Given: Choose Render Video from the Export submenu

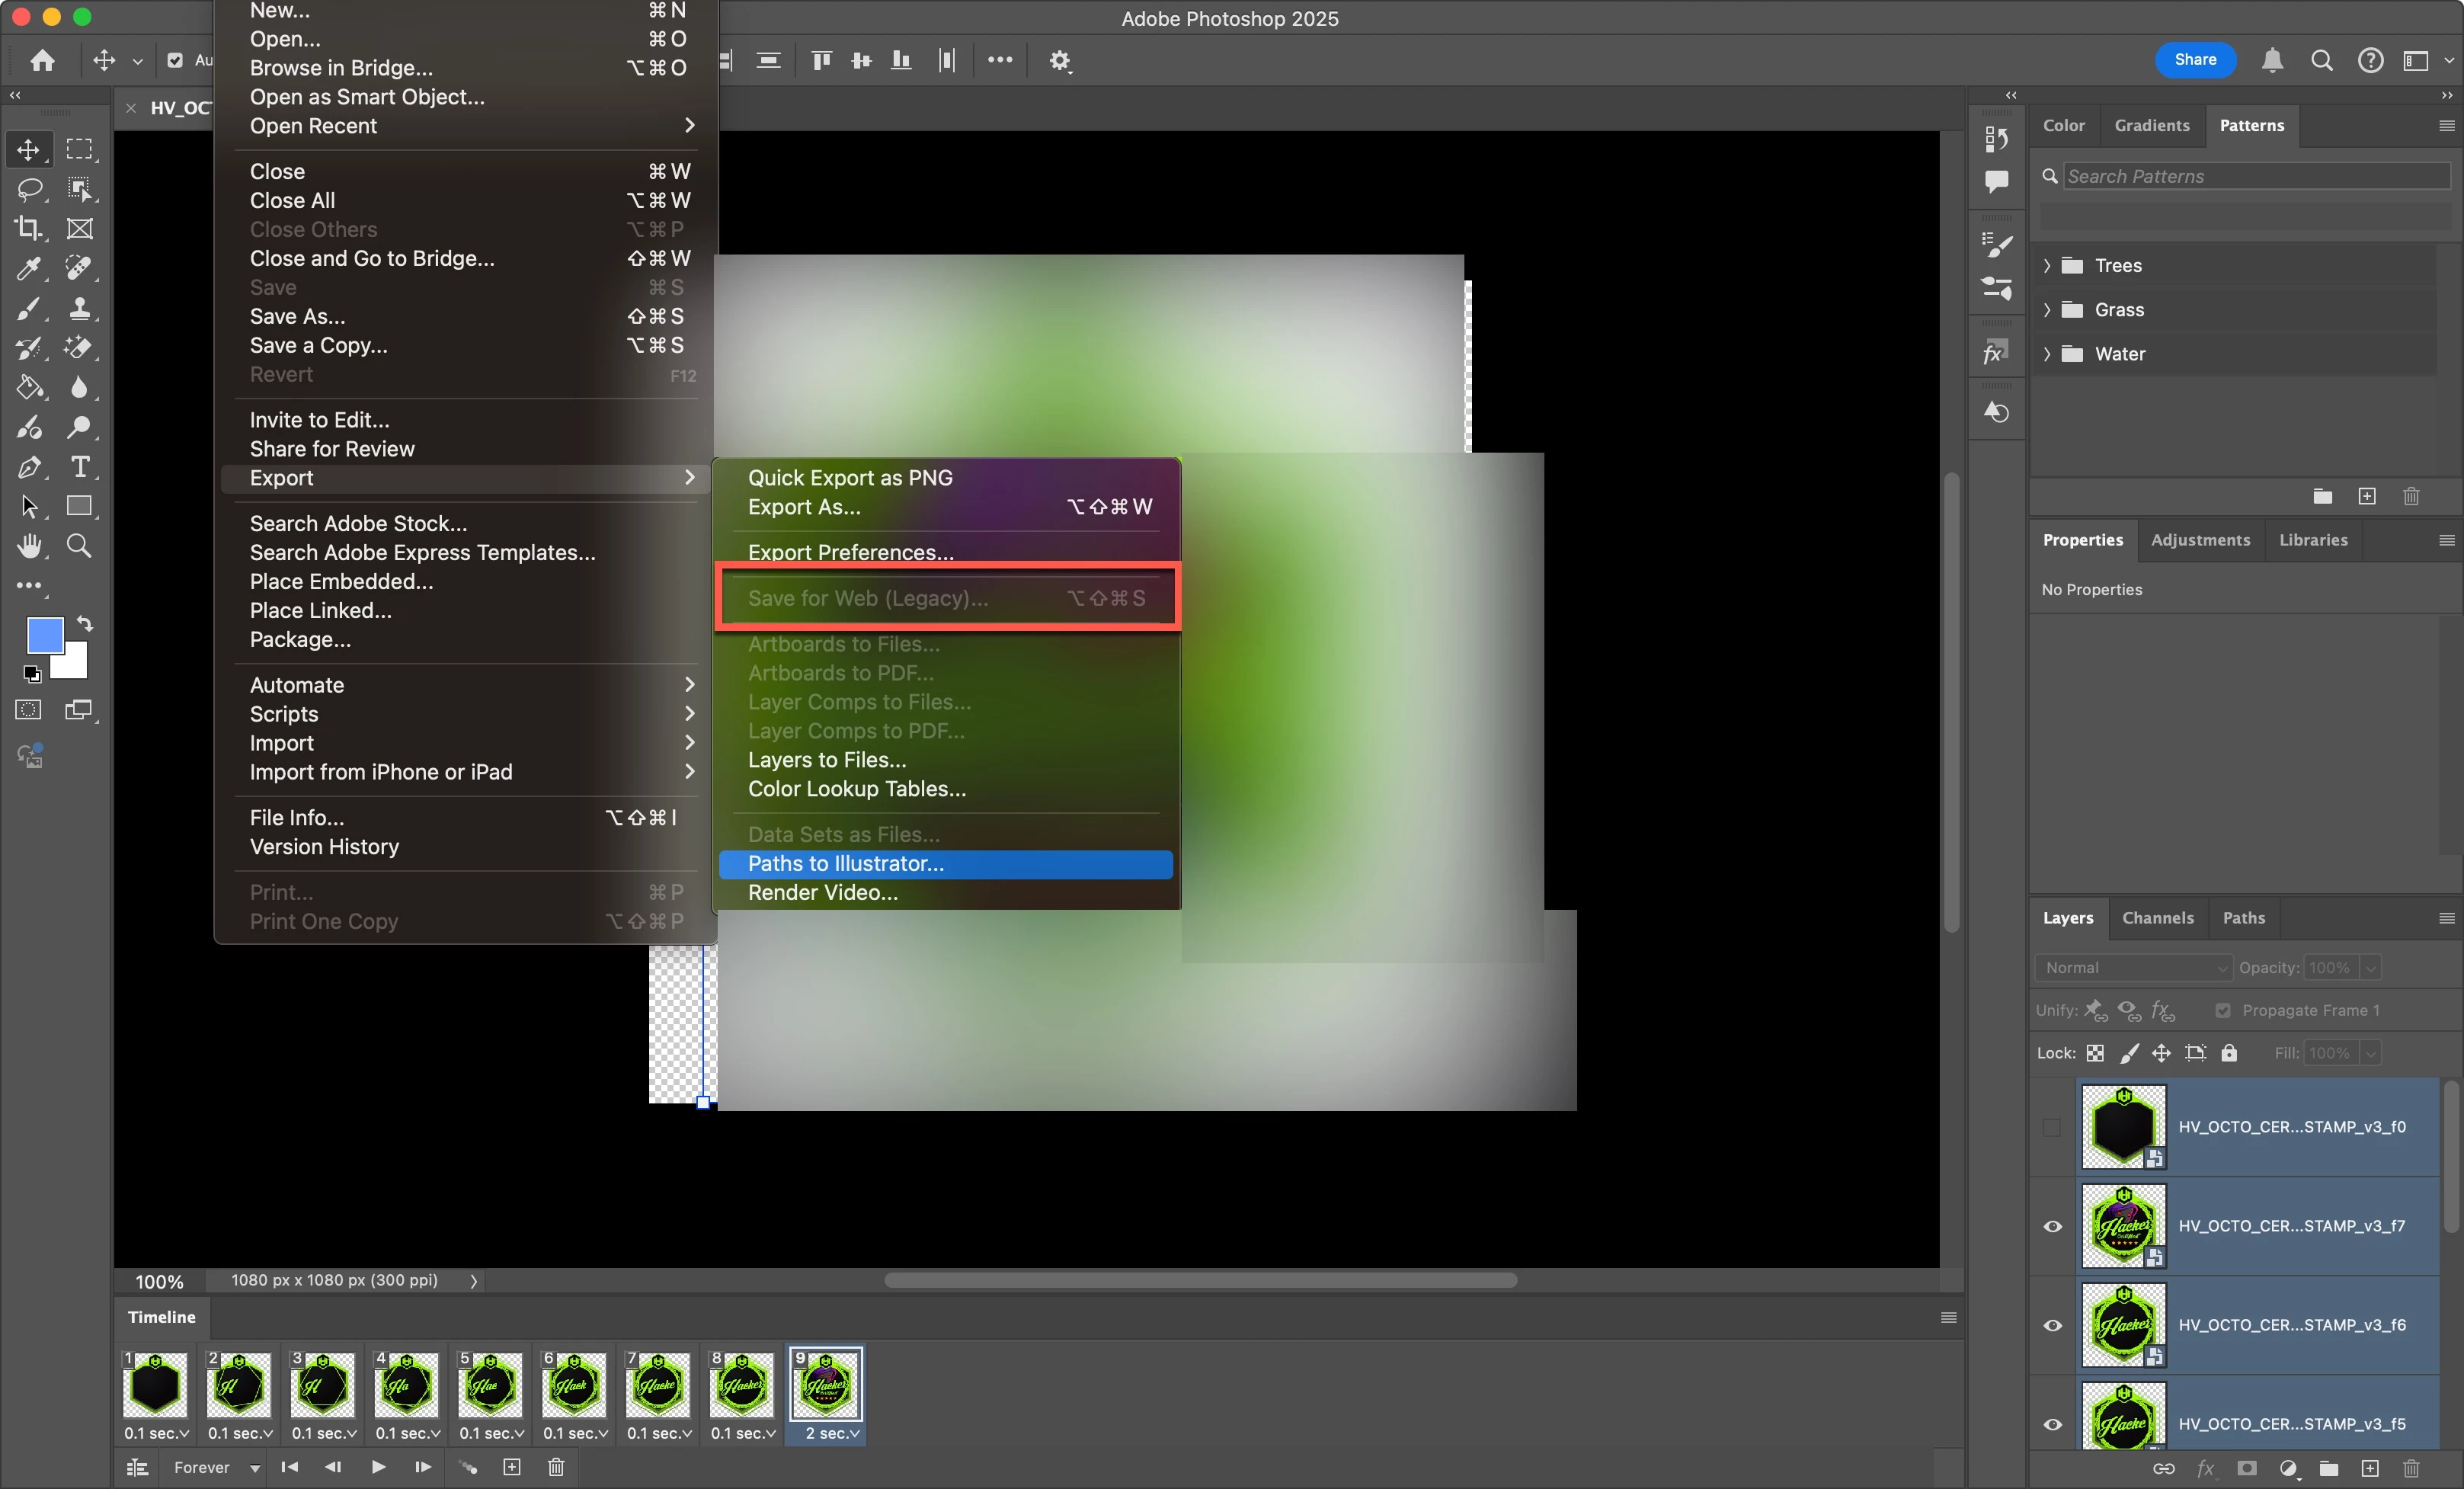Looking at the screenshot, I should pos(822,892).
